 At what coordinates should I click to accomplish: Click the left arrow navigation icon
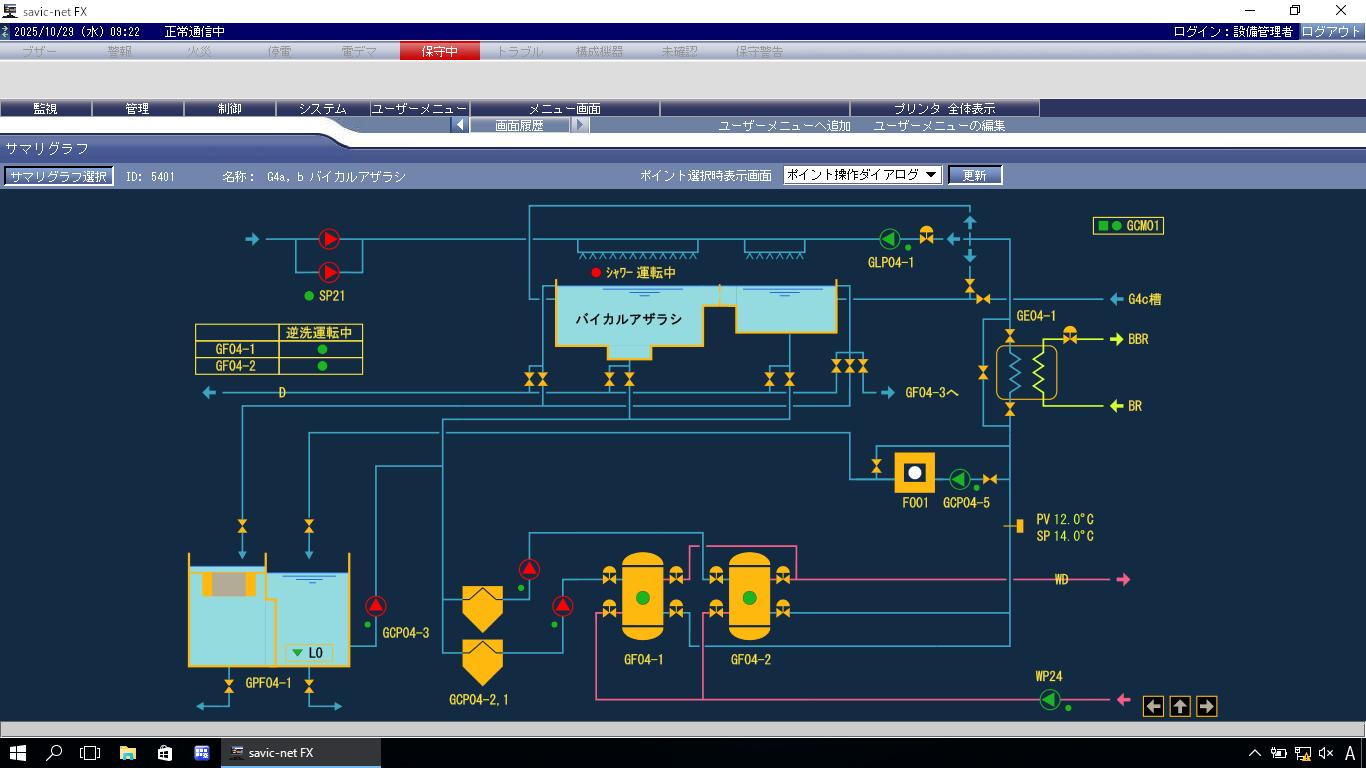(x=1154, y=707)
